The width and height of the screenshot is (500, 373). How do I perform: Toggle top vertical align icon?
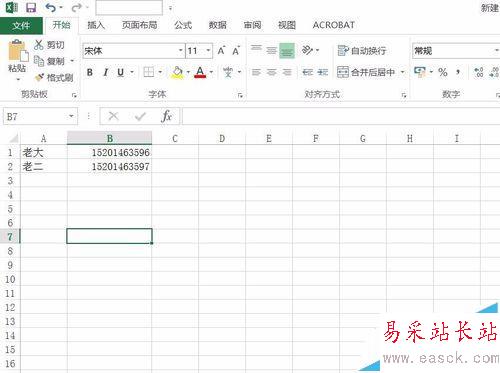pos(256,50)
